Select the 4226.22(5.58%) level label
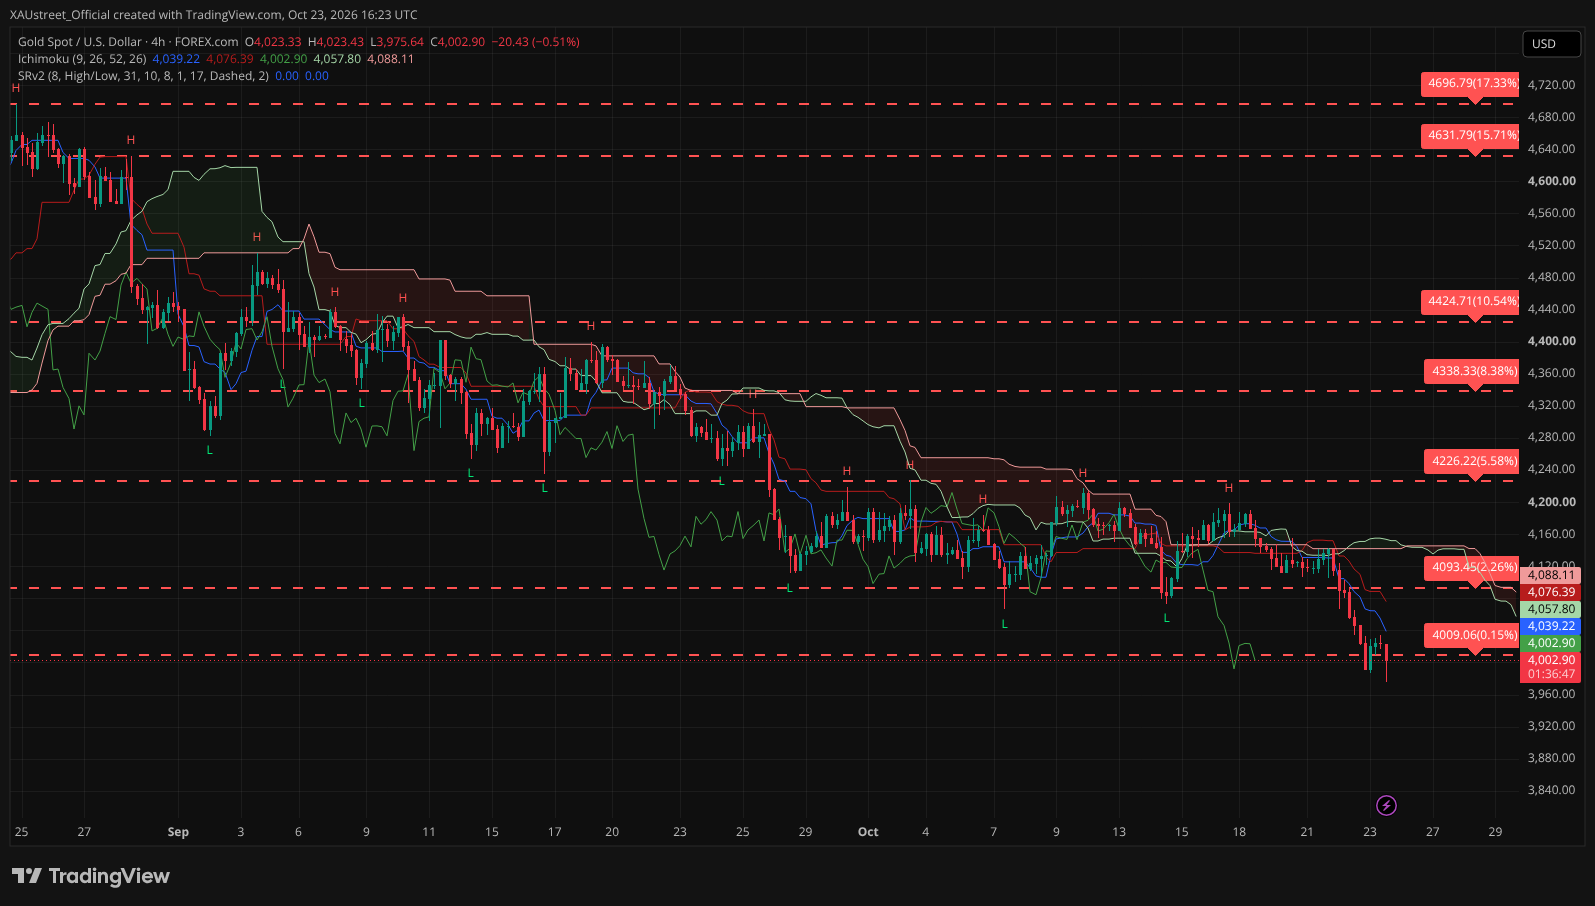Viewport: 1595px width, 906px height. click(x=1473, y=461)
